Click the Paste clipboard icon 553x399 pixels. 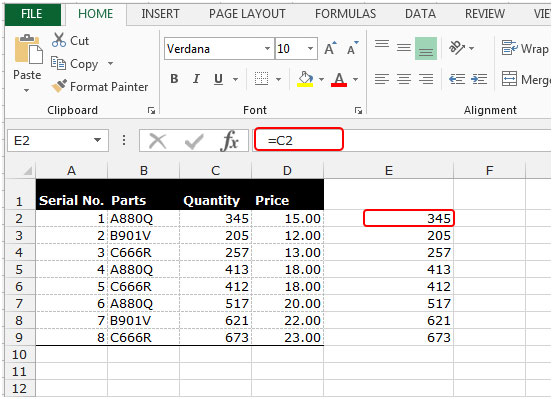pos(28,50)
